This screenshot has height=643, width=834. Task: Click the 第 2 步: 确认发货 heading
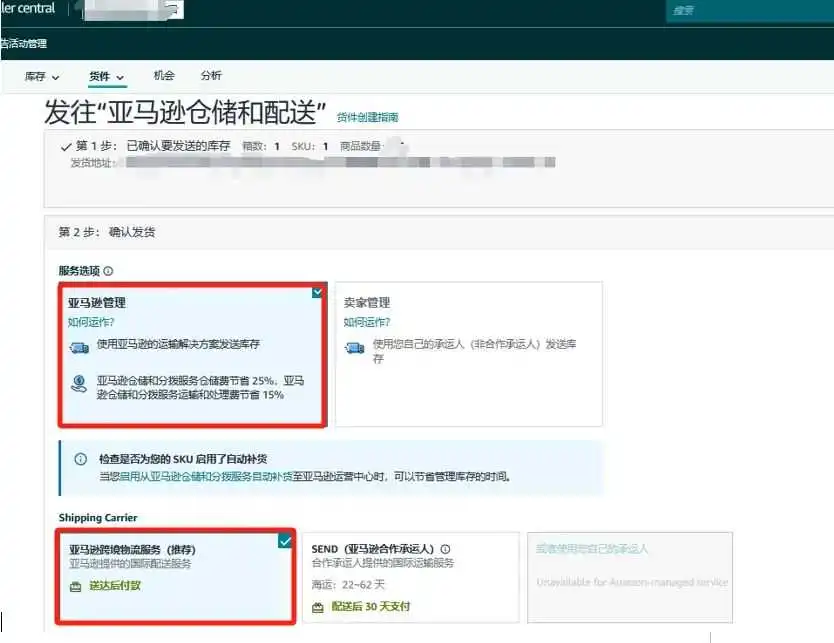[107, 232]
